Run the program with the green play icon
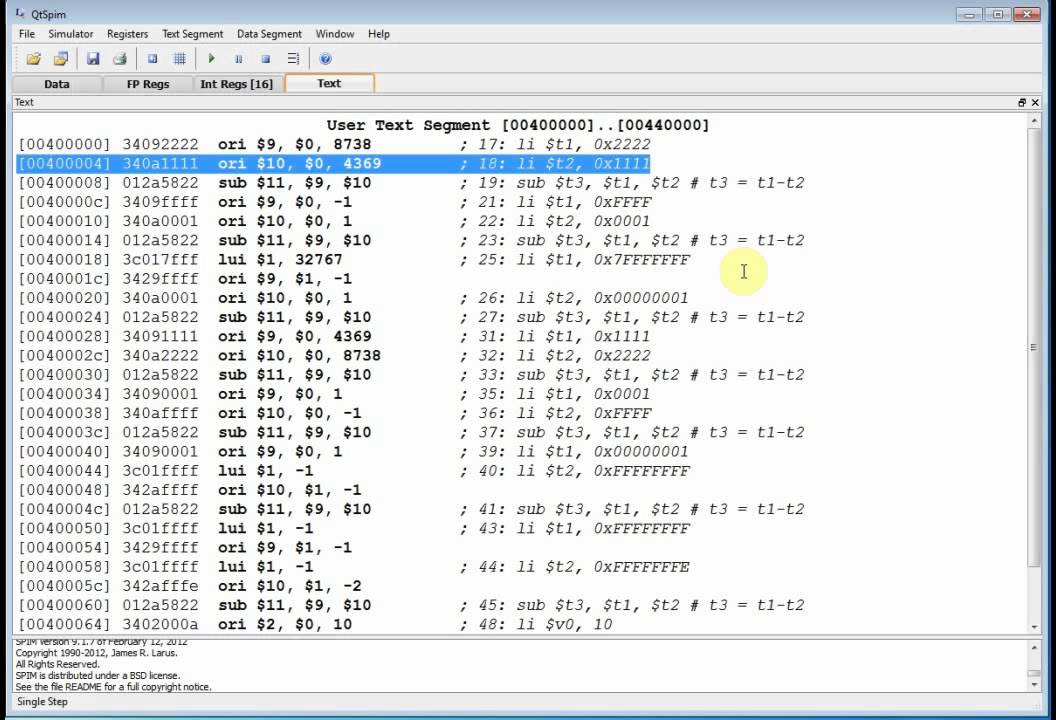Viewport: 1056px width, 720px height. [211, 59]
